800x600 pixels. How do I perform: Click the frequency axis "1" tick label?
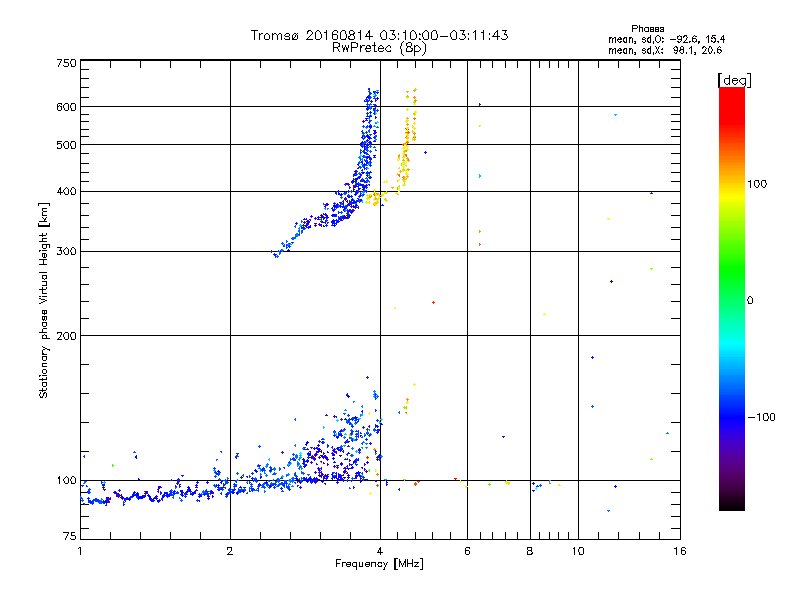pyautogui.click(x=80, y=551)
